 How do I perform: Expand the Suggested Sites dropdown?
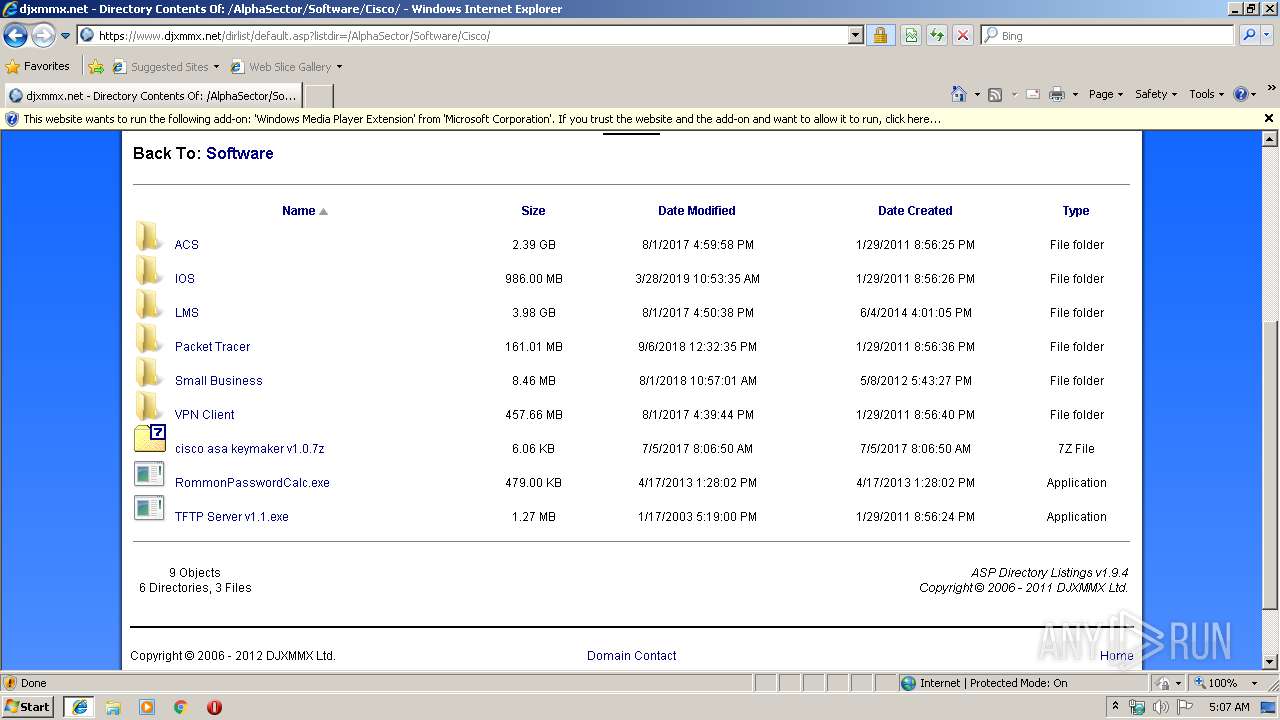[x=216, y=67]
